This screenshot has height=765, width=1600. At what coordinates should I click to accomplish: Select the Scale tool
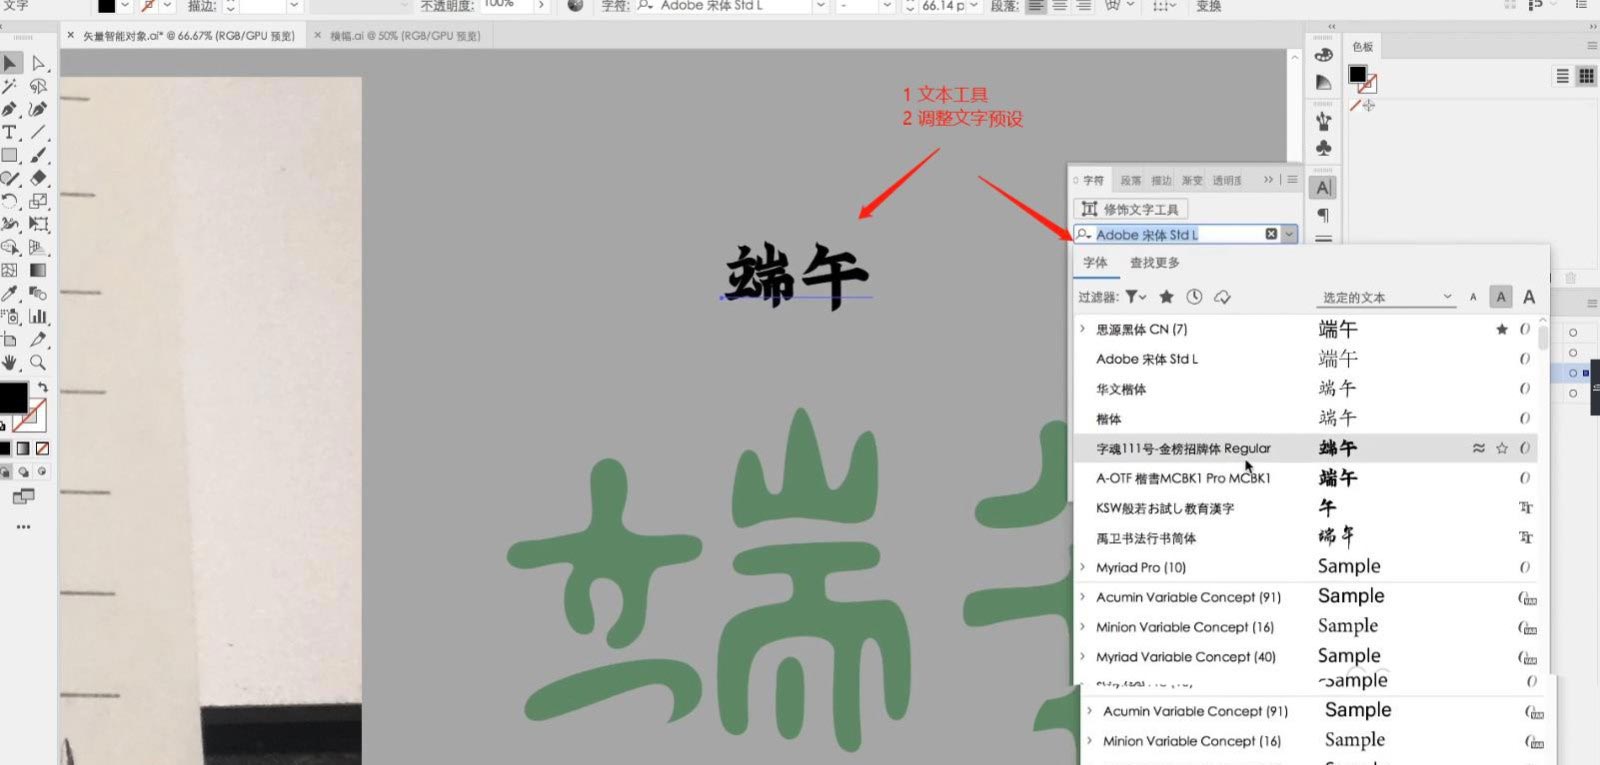coord(38,201)
